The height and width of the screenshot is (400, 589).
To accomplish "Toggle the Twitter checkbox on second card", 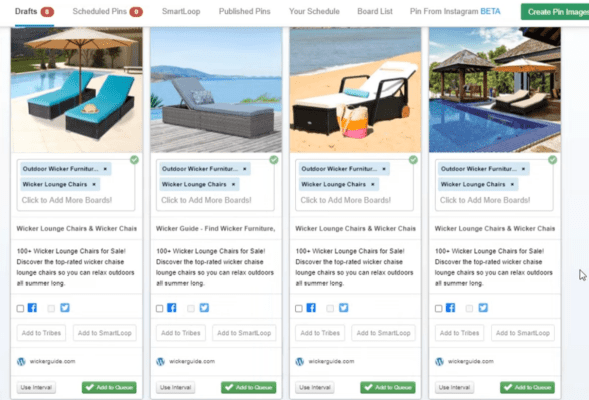I will pos(191,309).
